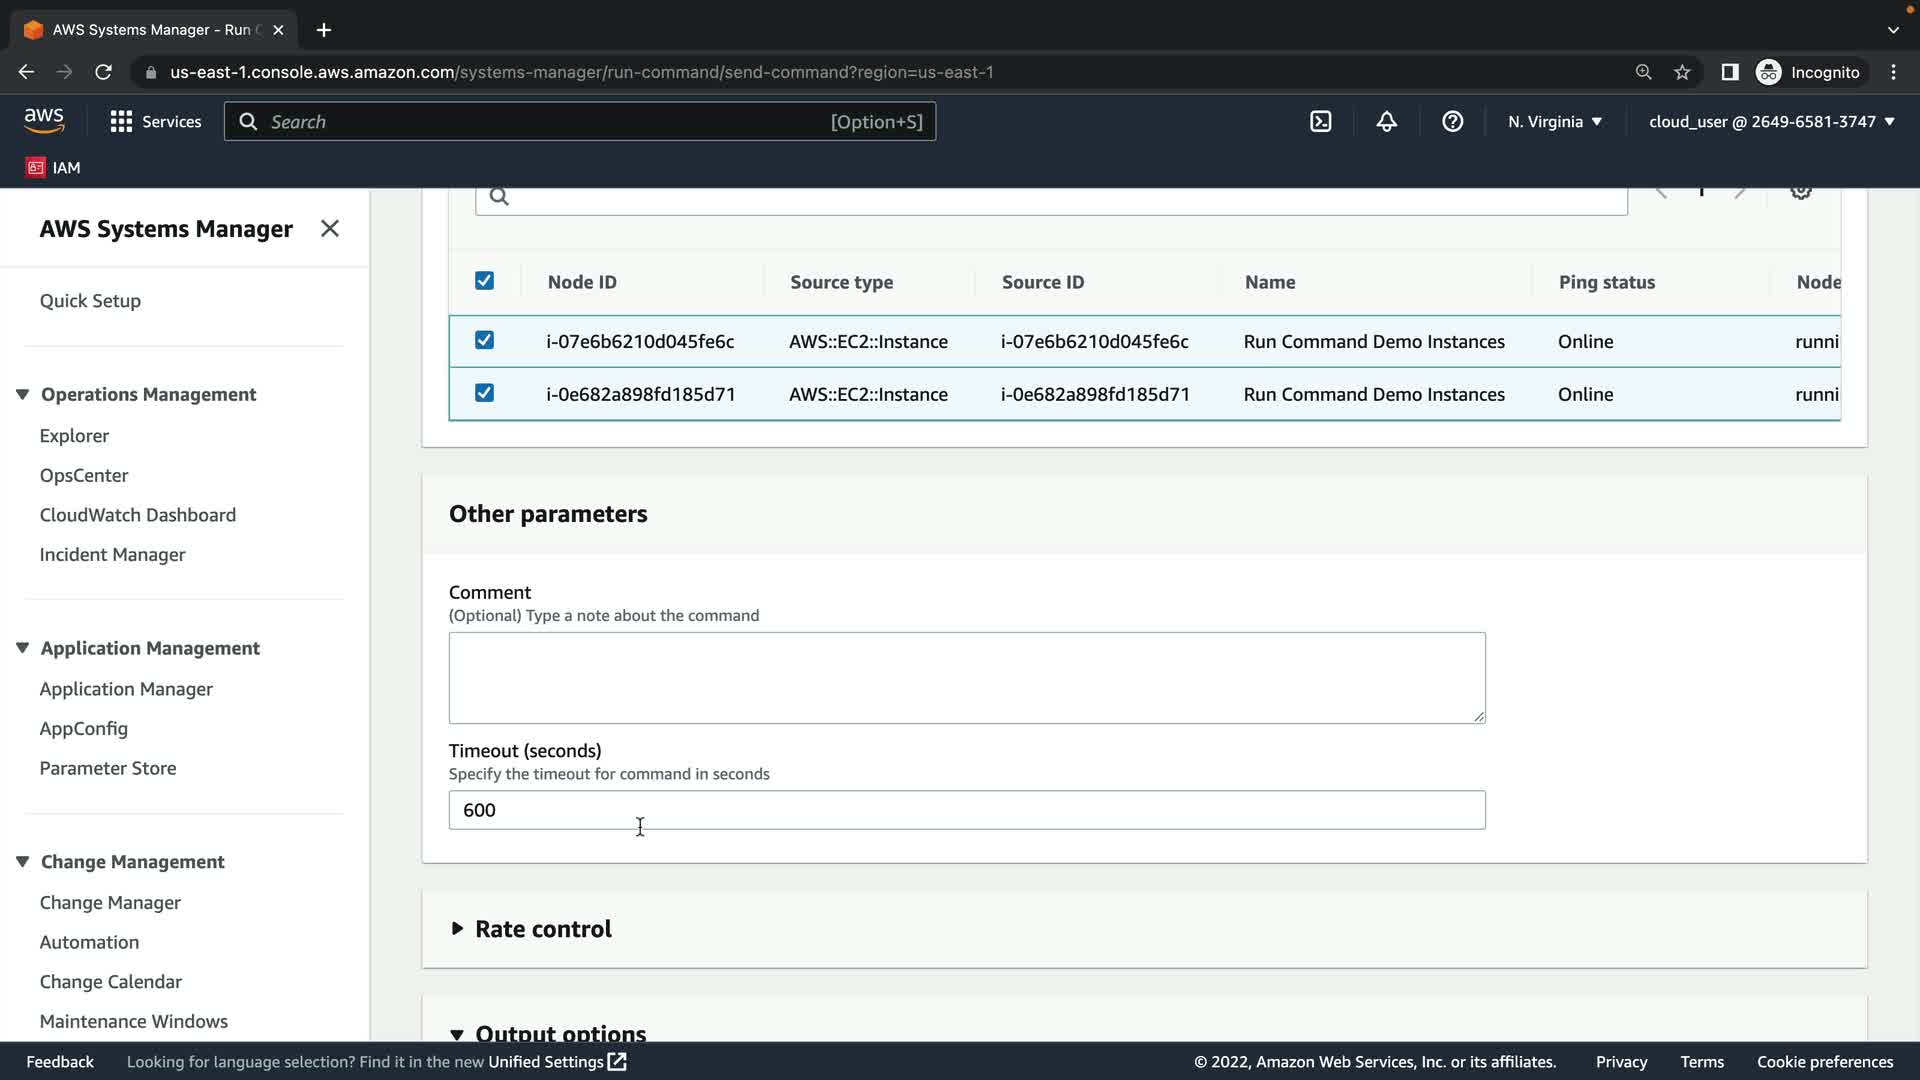The width and height of the screenshot is (1920, 1080).
Task: Bookmark page with star icon
Action: pyautogui.click(x=1682, y=72)
